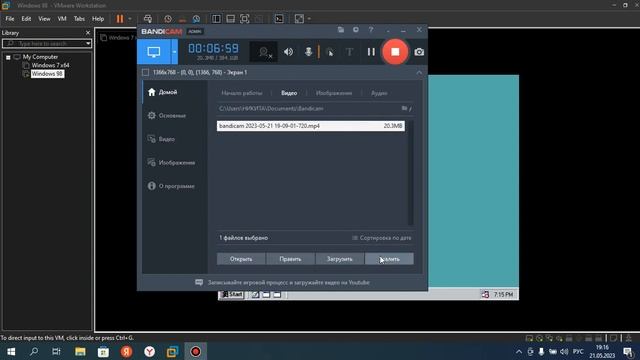The width and height of the screenshot is (640, 360).
Task: Open the stretch guest dropdown arrow
Action: click(x=309, y=19)
